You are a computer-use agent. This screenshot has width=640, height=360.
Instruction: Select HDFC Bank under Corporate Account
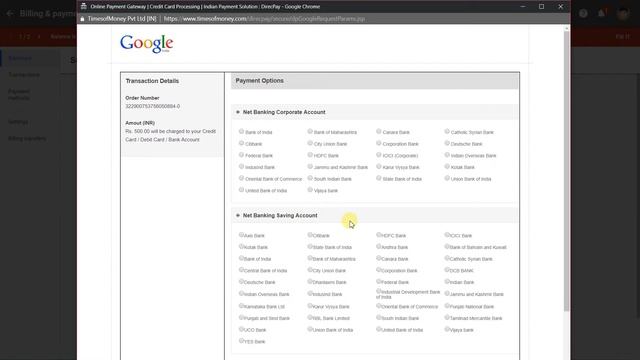click(310, 155)
